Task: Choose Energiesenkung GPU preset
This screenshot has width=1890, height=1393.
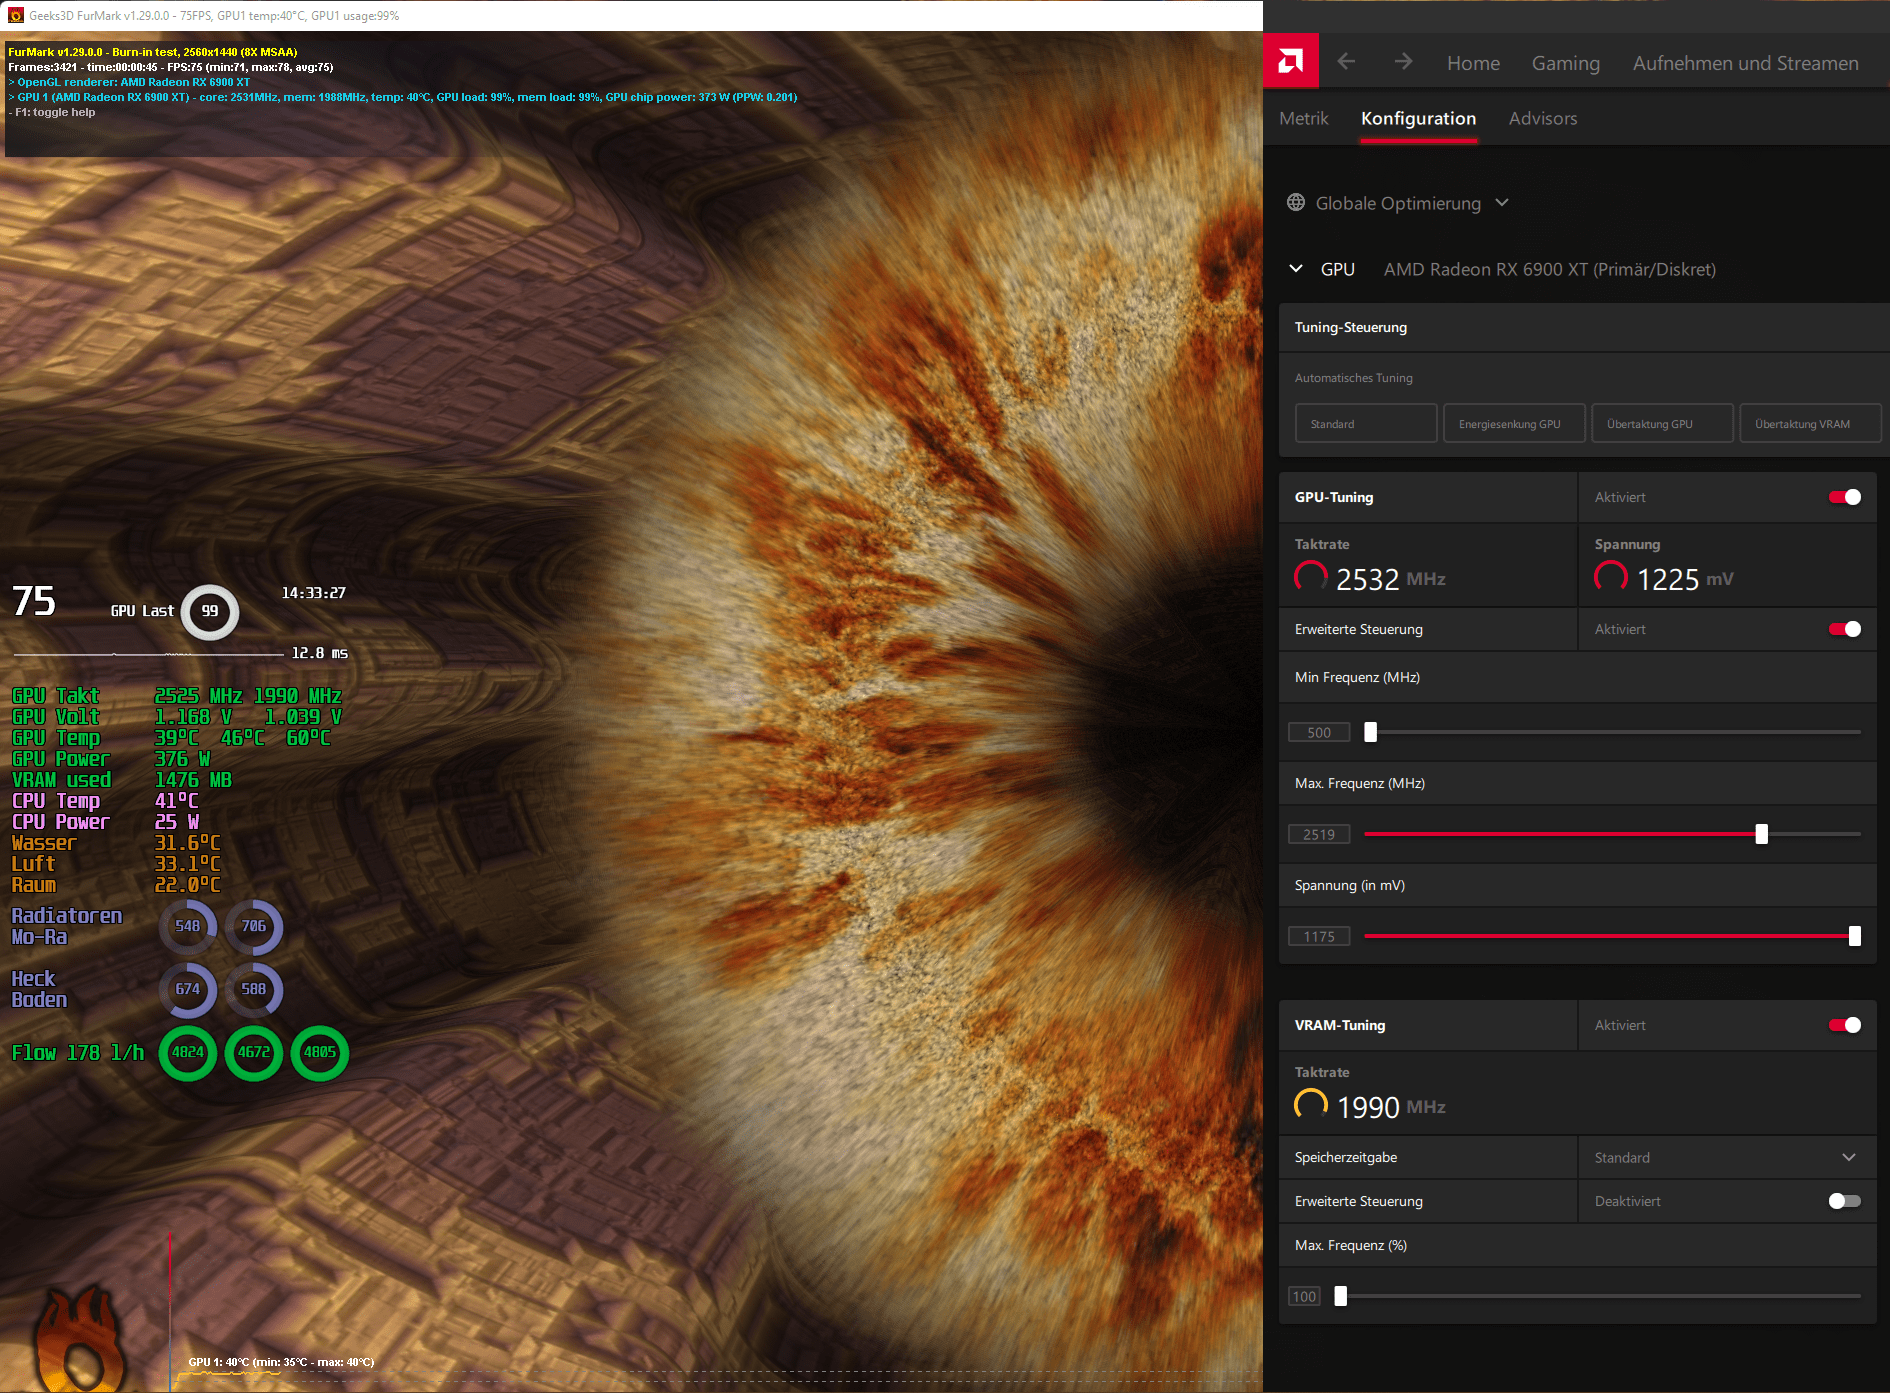Action: [1514, 423]
